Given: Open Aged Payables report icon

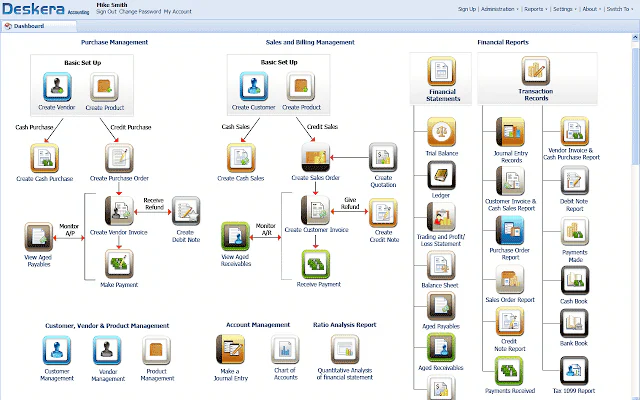Looking at the screenshot, I should click(x=441, y=306).
